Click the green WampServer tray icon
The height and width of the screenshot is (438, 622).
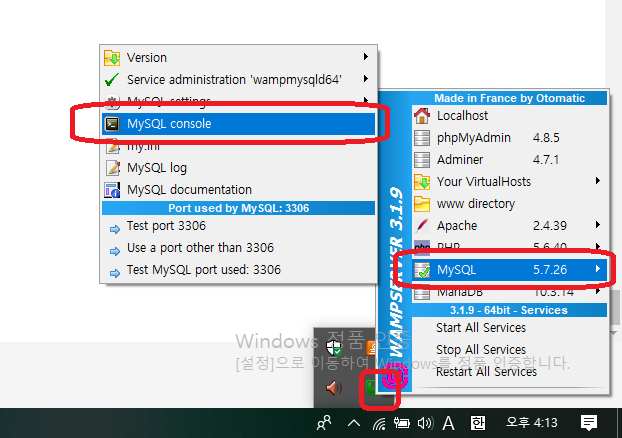click(371, 387)
